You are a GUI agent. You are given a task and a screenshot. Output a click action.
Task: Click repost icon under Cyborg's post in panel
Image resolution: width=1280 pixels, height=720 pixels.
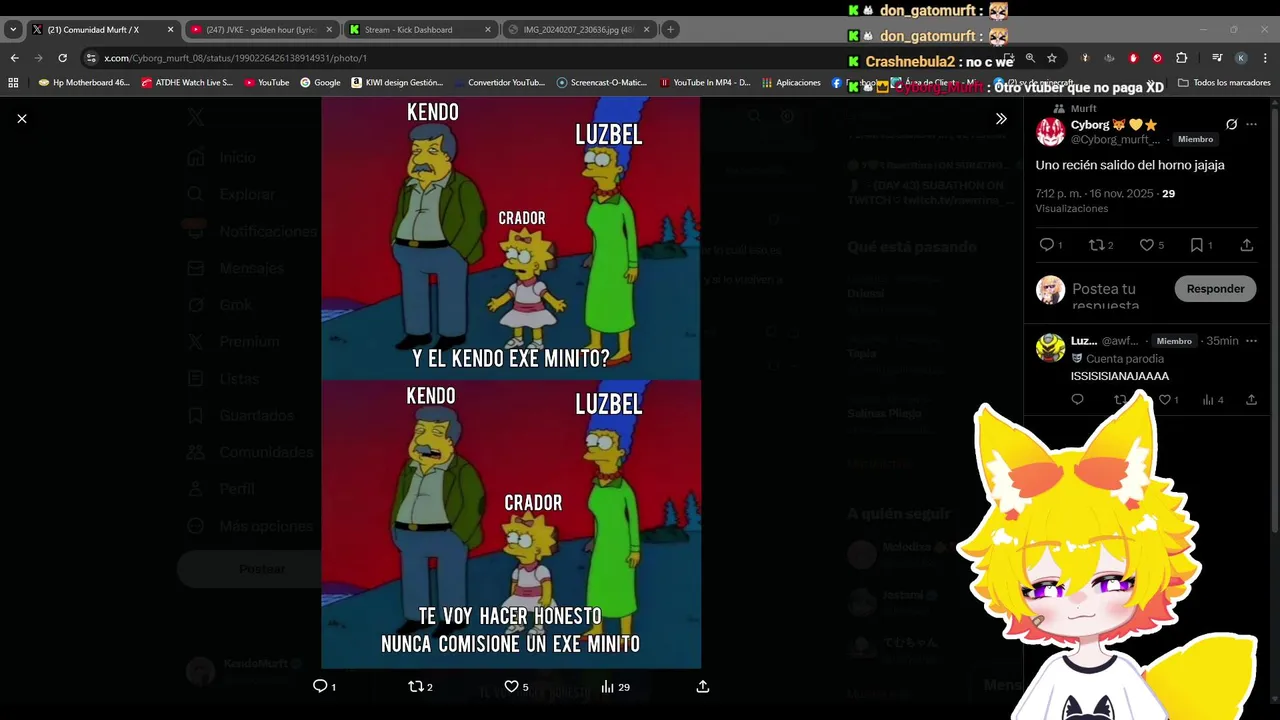[1096, 245]
